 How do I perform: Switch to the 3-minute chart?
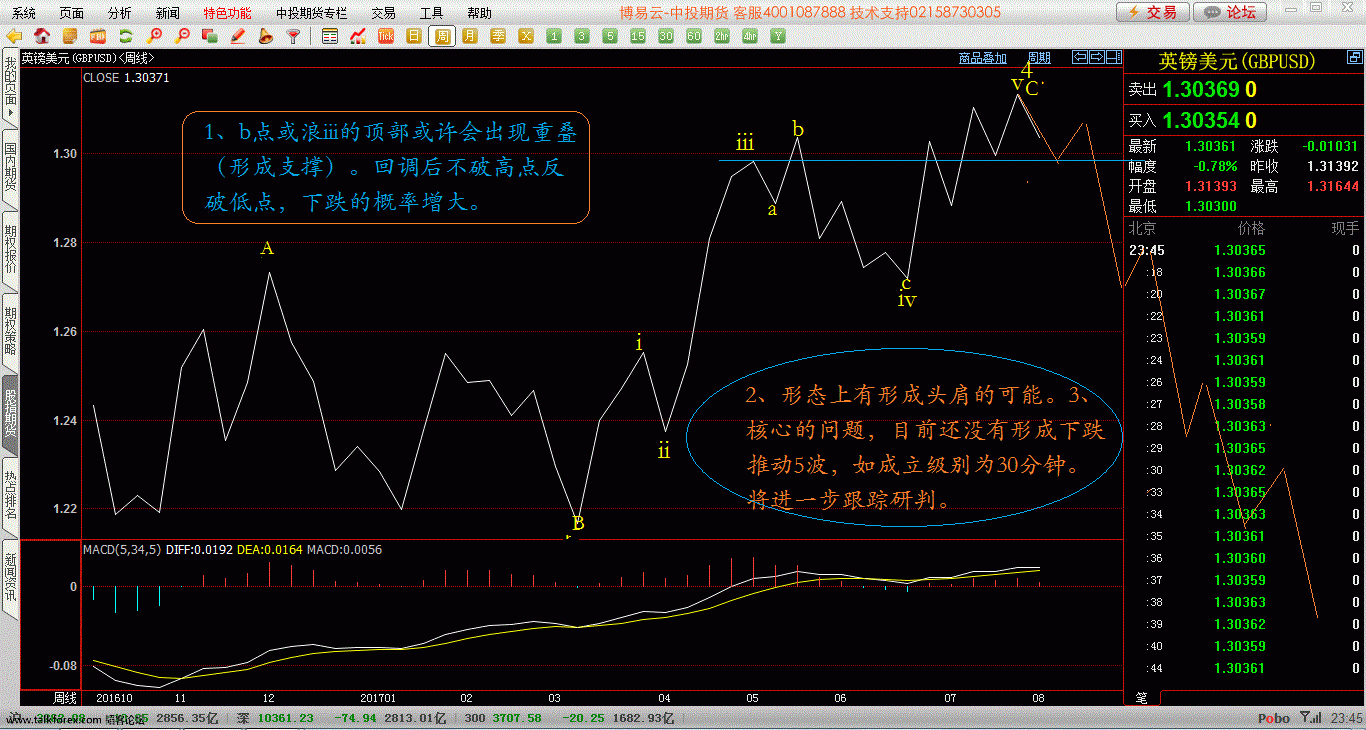coord(581,36)
